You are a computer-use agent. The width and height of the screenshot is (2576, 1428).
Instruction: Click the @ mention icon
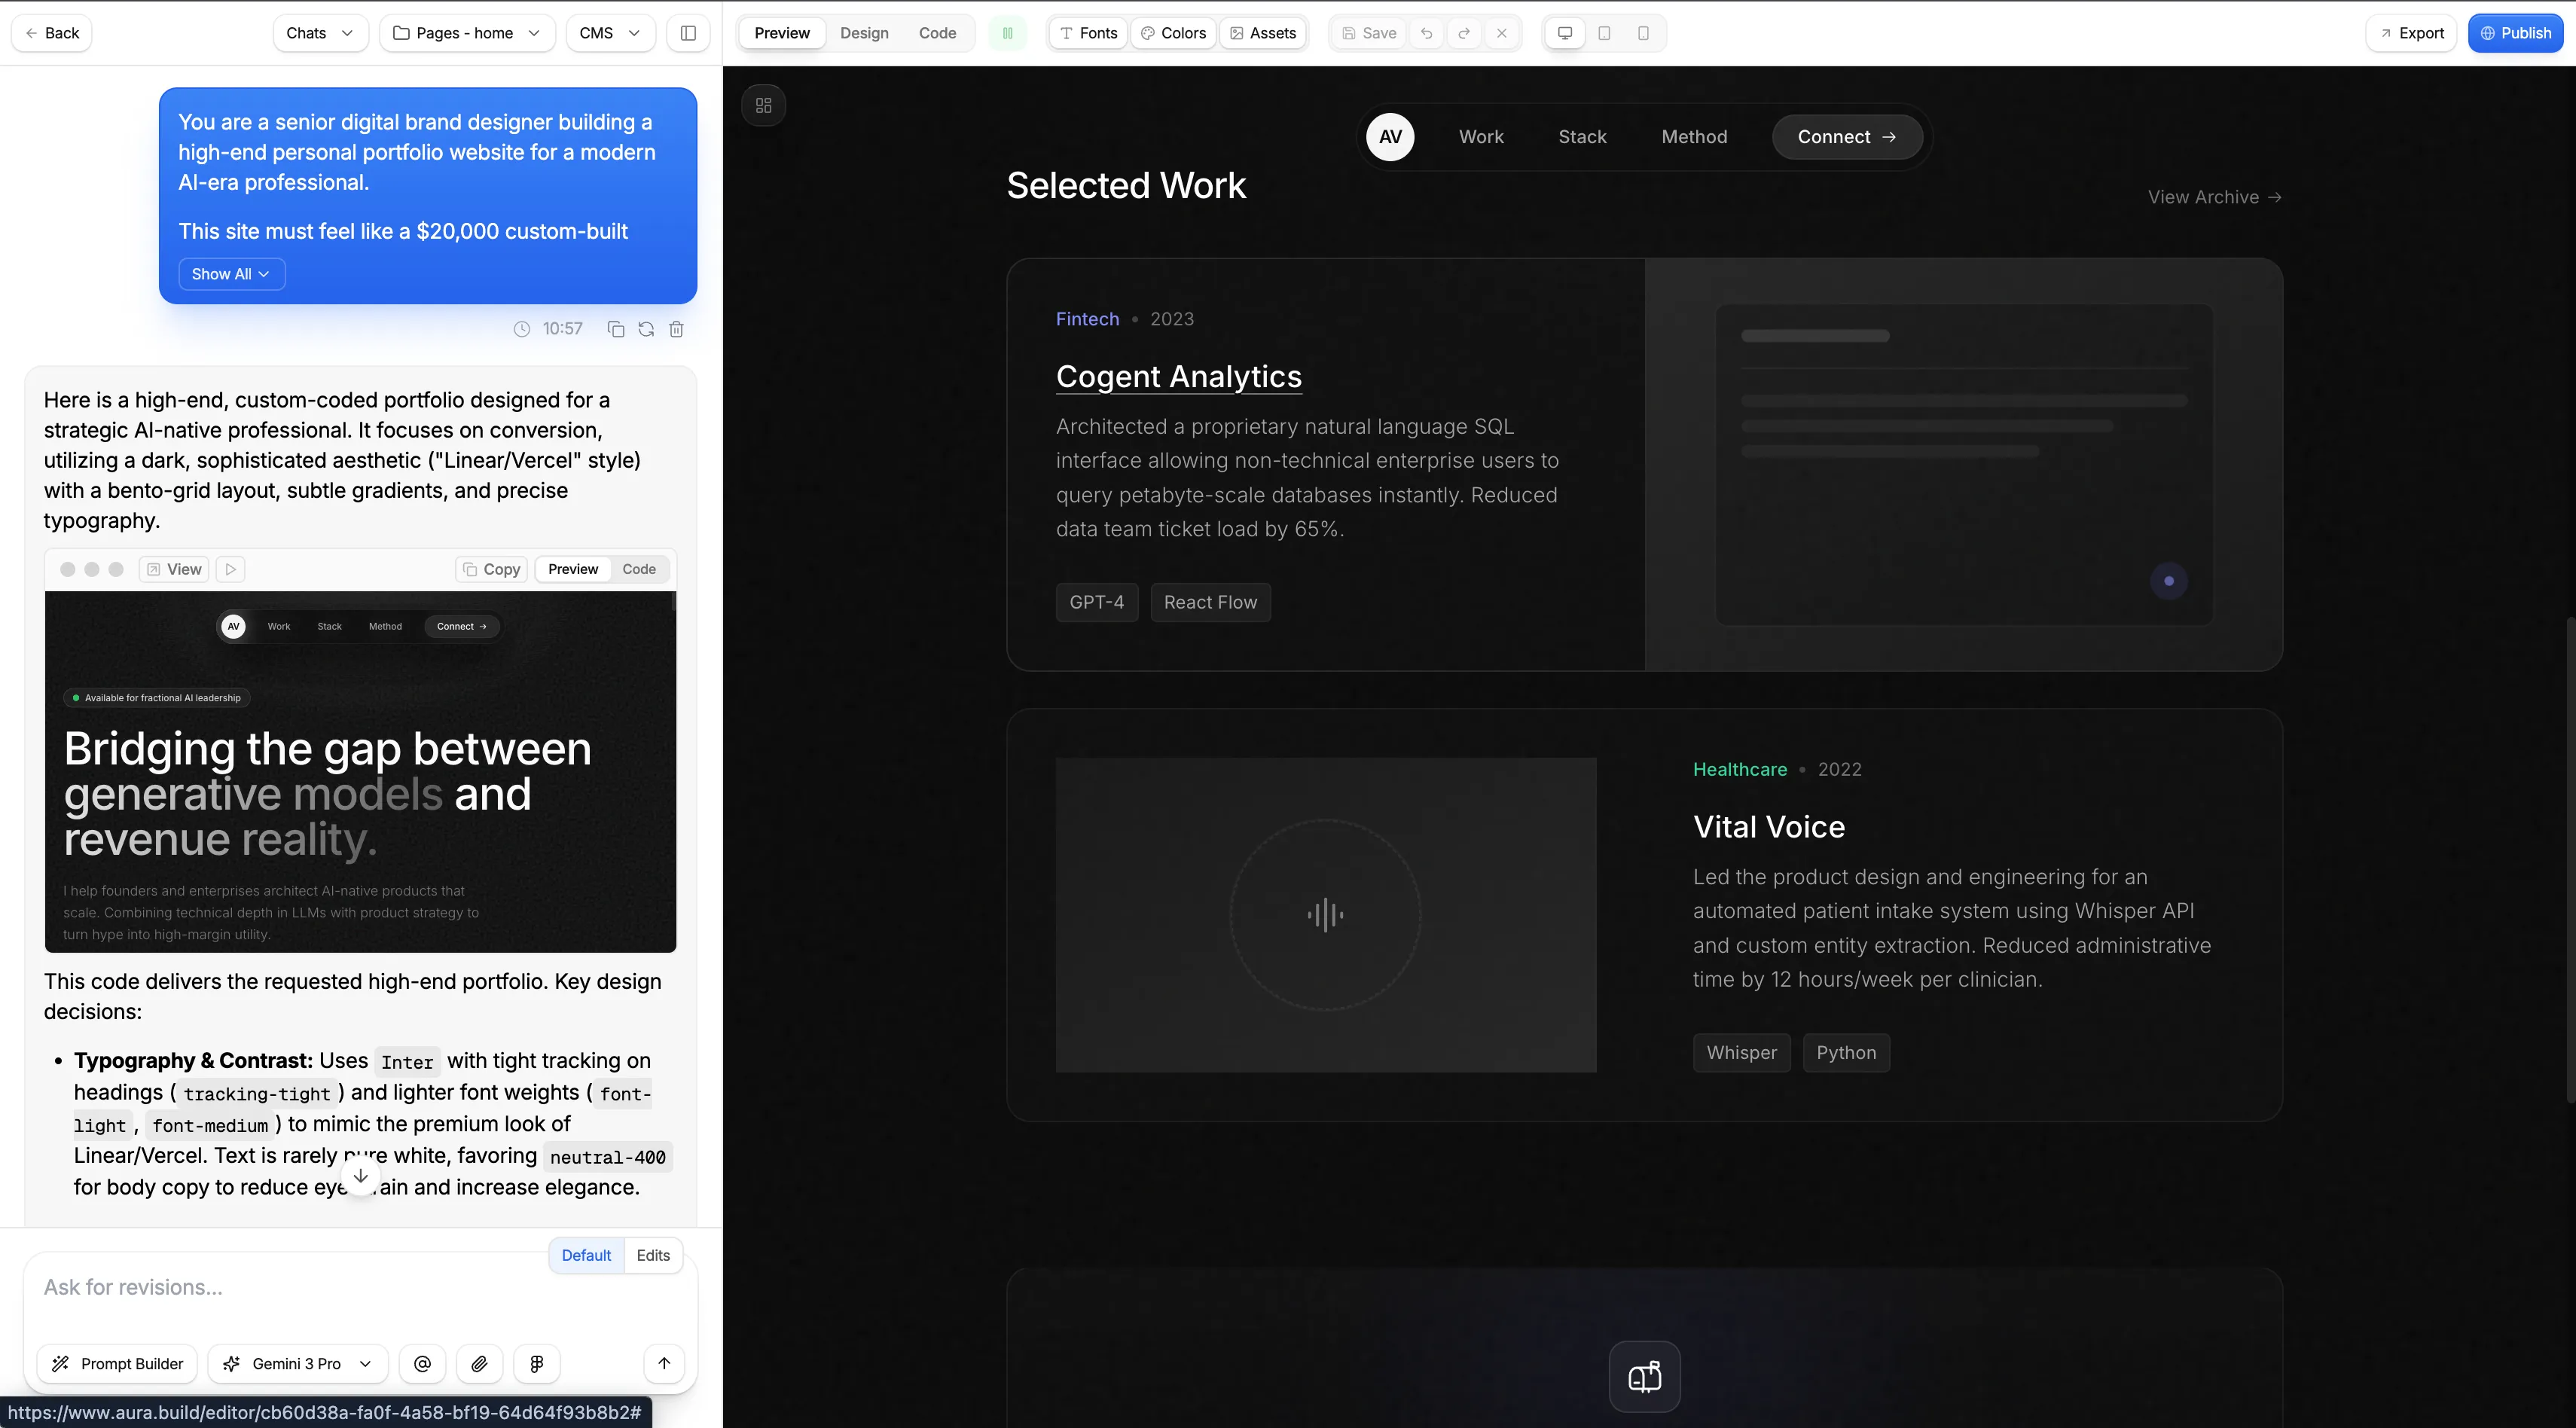422,1364
